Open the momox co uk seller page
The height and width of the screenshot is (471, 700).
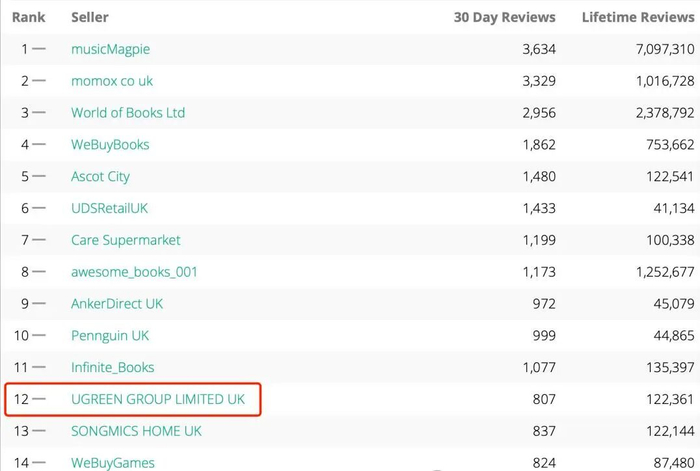112,81
